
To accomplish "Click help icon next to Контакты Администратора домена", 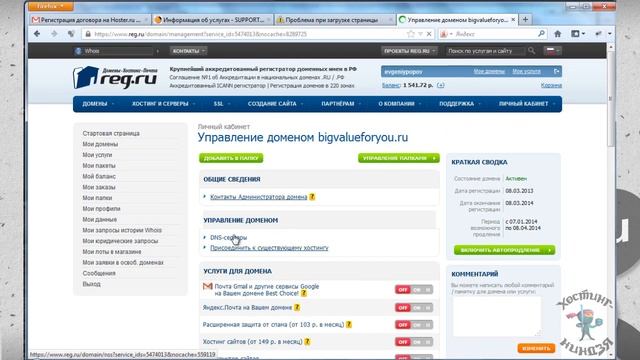I will (x=312, y=197).
